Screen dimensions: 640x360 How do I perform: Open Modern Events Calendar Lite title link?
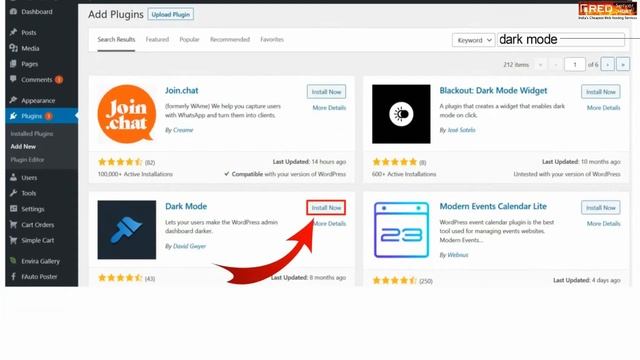(493, 206)
